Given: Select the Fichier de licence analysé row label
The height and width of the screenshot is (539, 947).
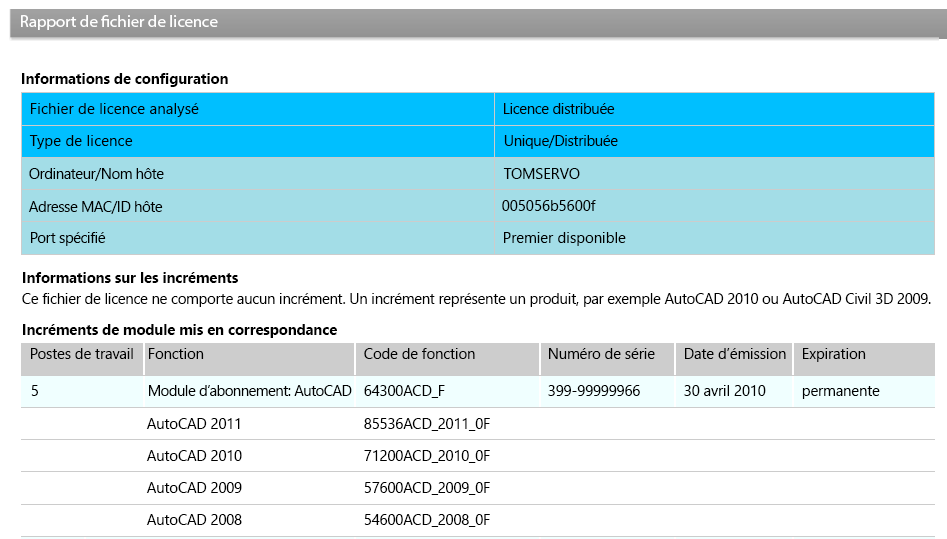Looking at the screenshot, I should tap(114, 109).
